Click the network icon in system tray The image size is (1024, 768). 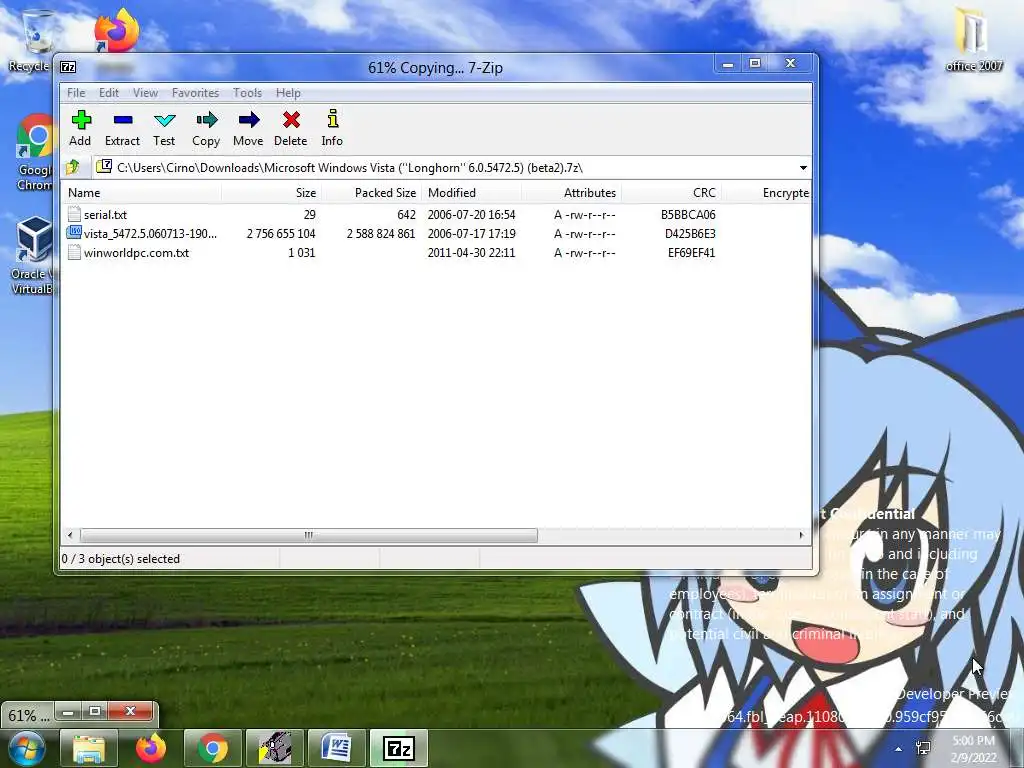coord(923,748)
